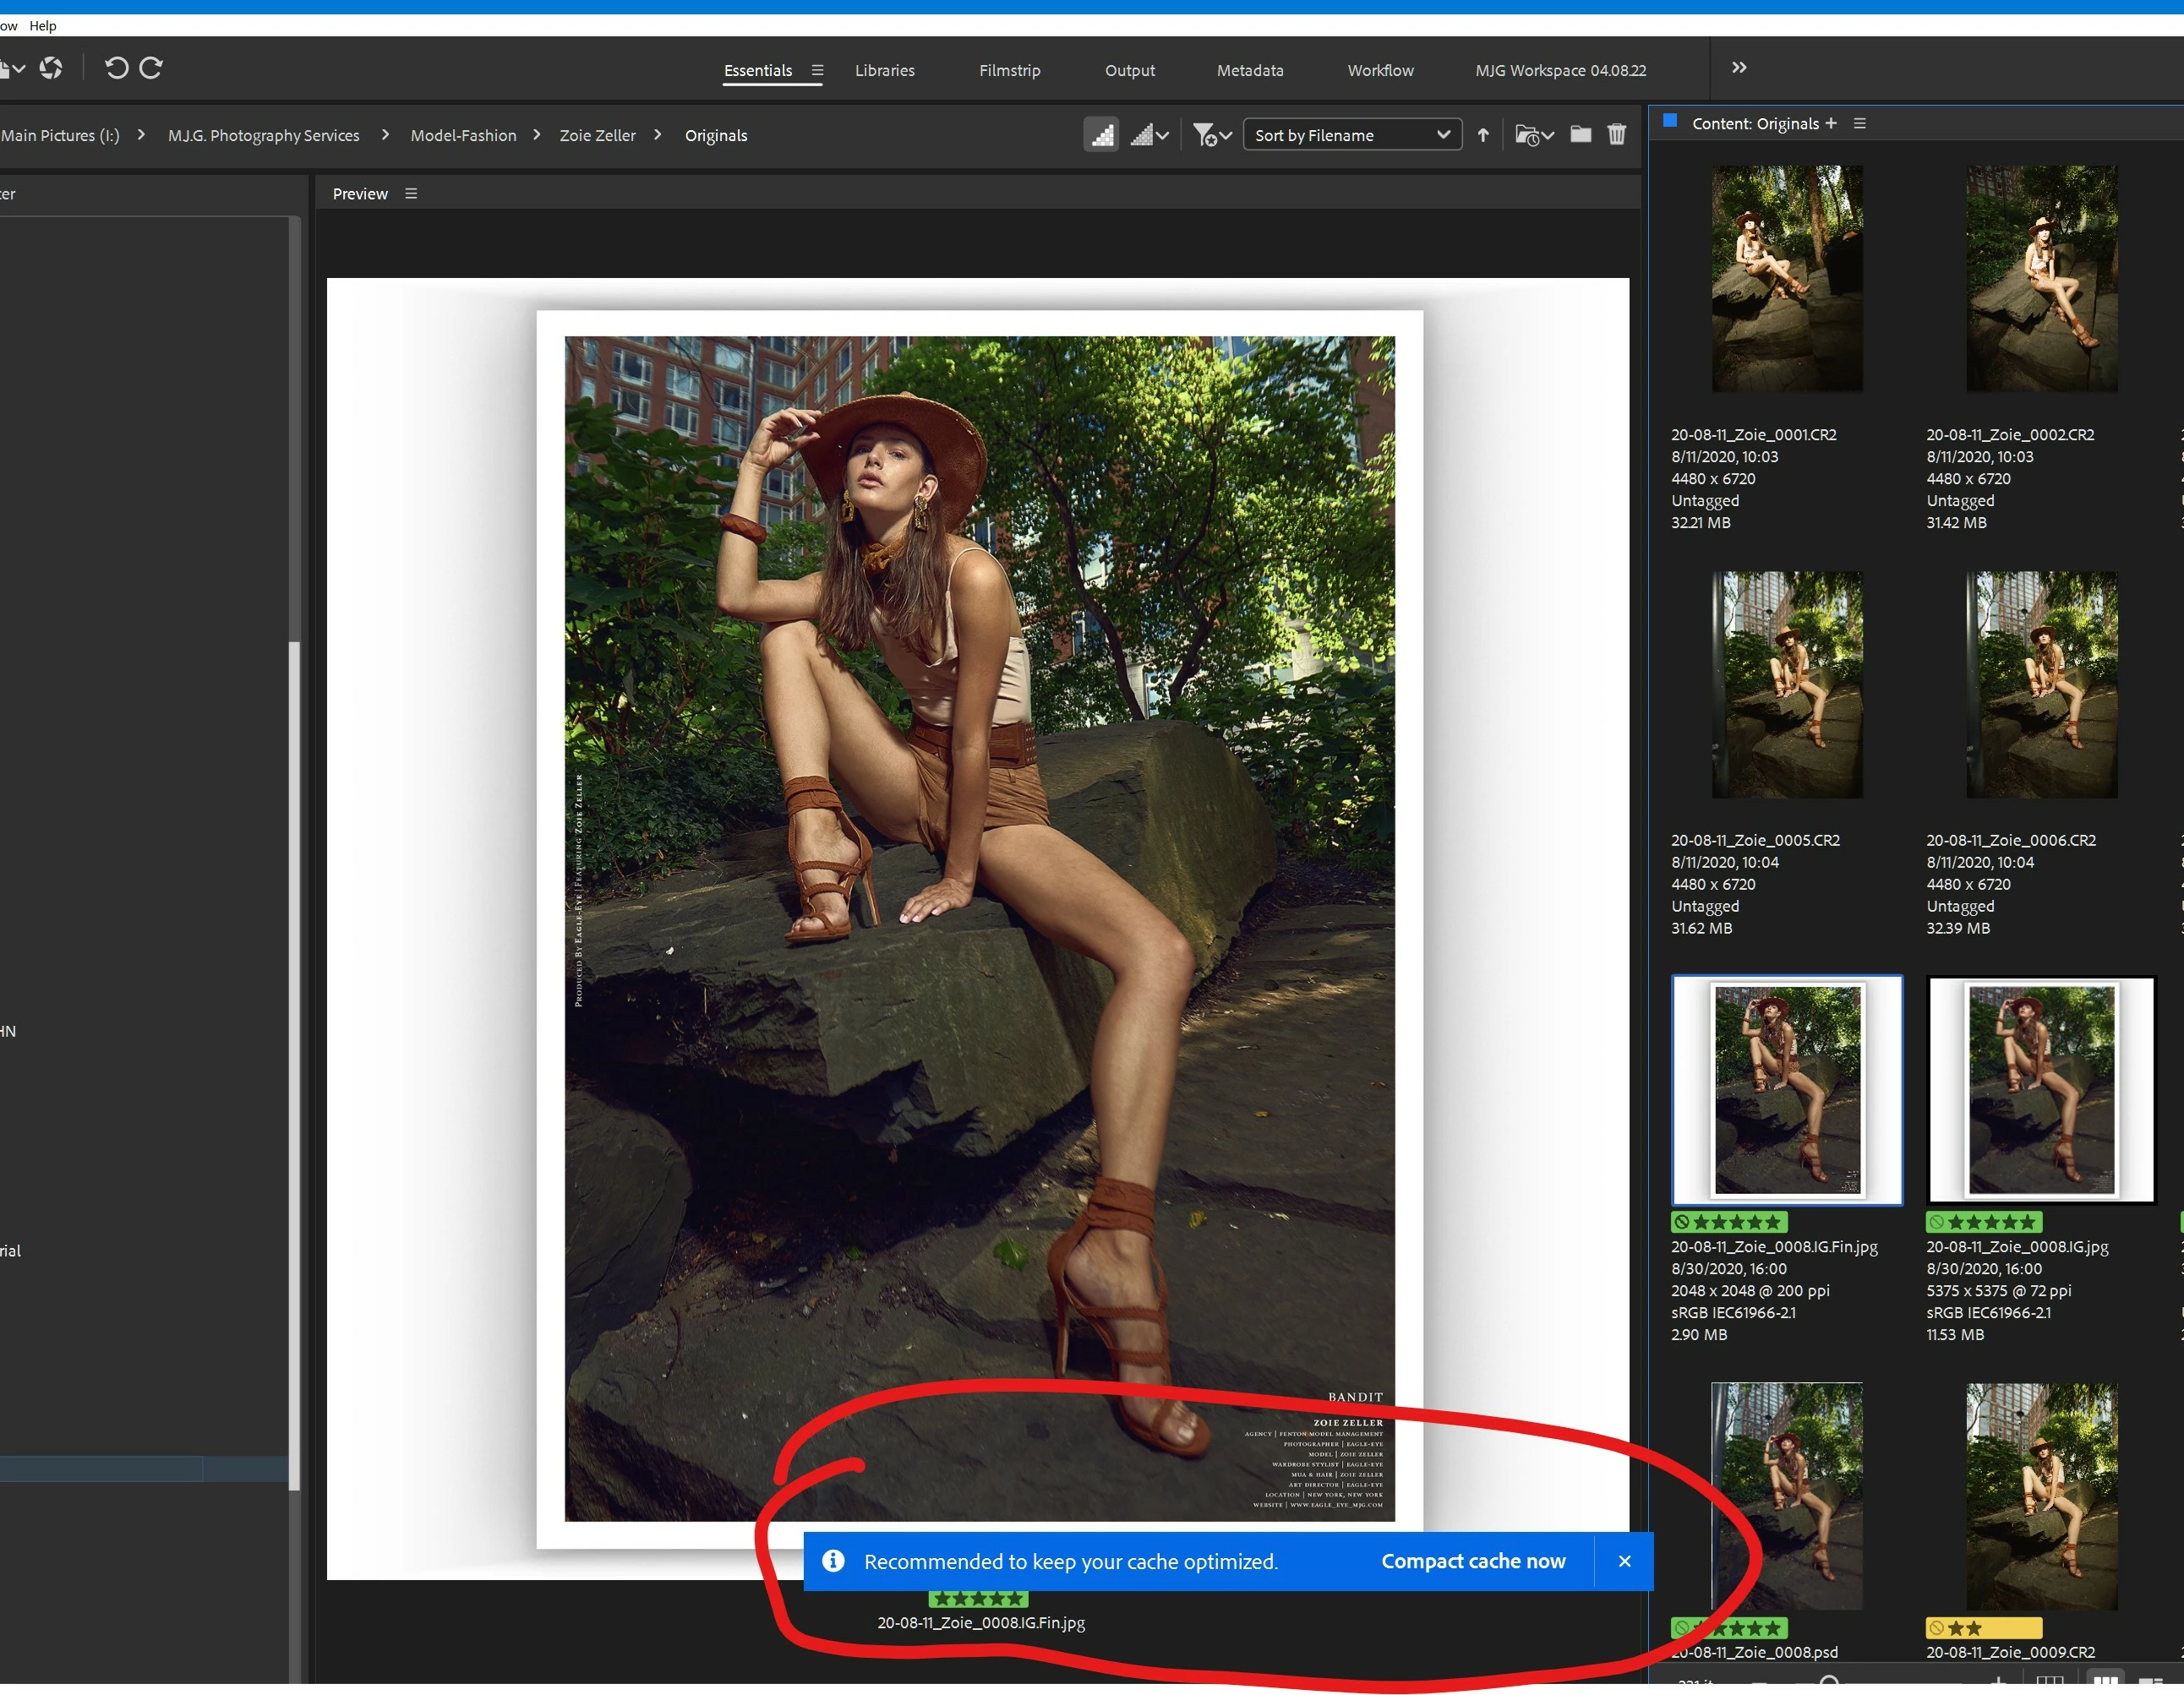This screenshot has height=1695, width=2184.
Task: Click Compact cache now
Action: tap(1473, 1561)
